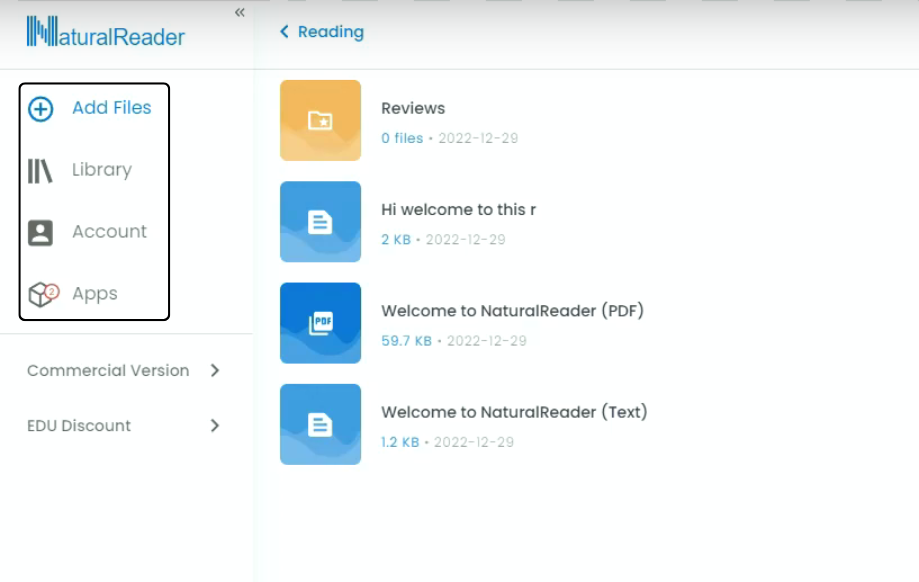Click the '2 KB' file size label
The width and height of the screenshot is (919, 582).
tap(396, 240)
